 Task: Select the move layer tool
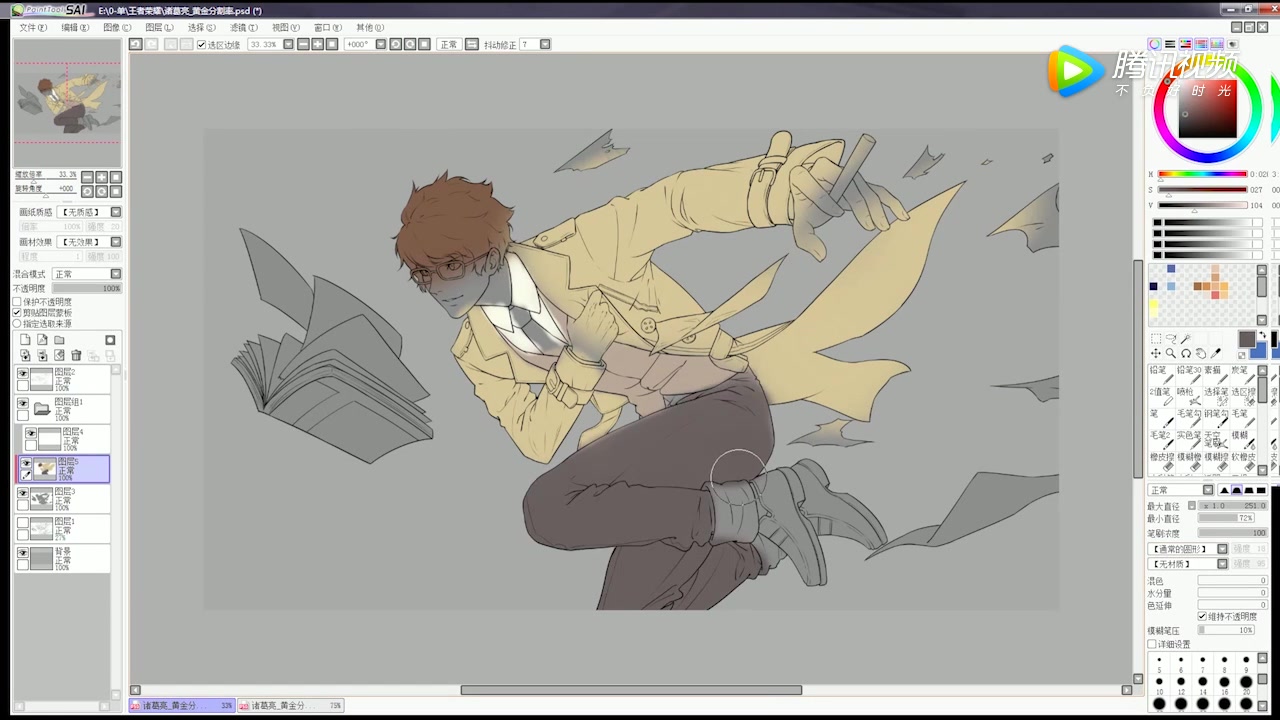pos(1155,354)
